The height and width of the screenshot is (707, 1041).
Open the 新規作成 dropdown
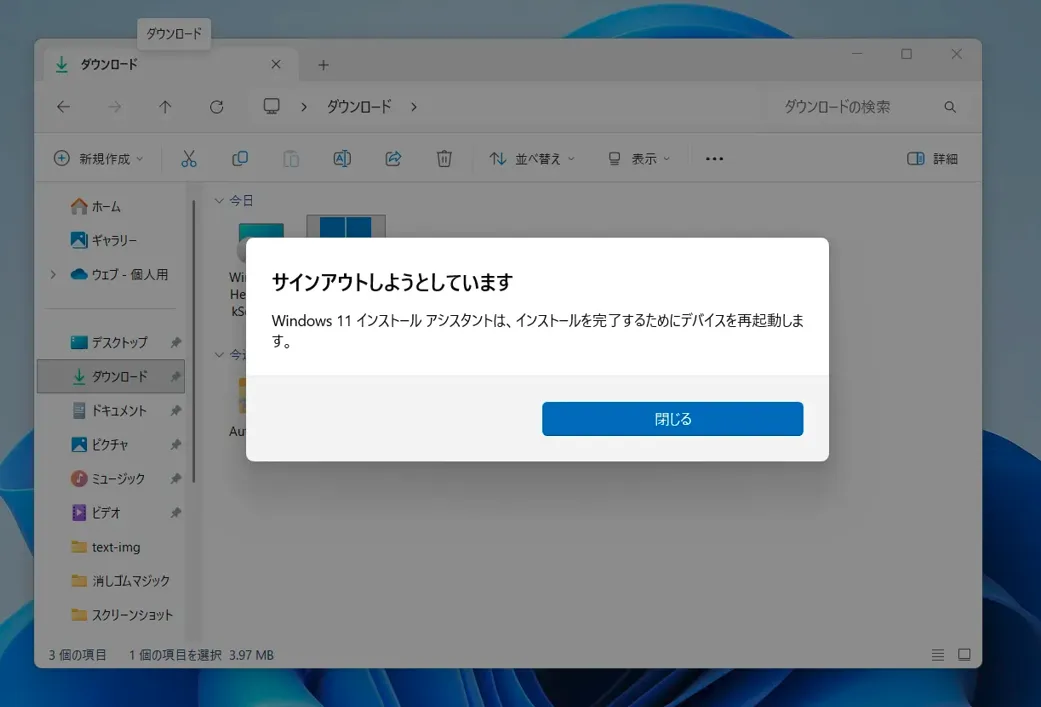click(98, 159)
